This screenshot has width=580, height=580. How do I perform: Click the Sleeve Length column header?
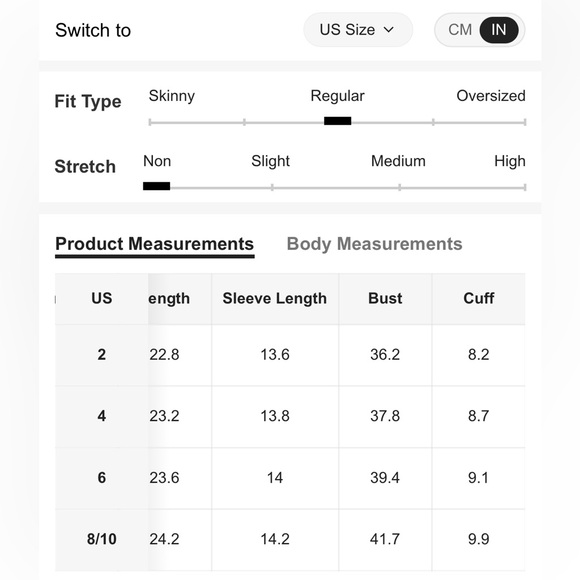[275, 299]
